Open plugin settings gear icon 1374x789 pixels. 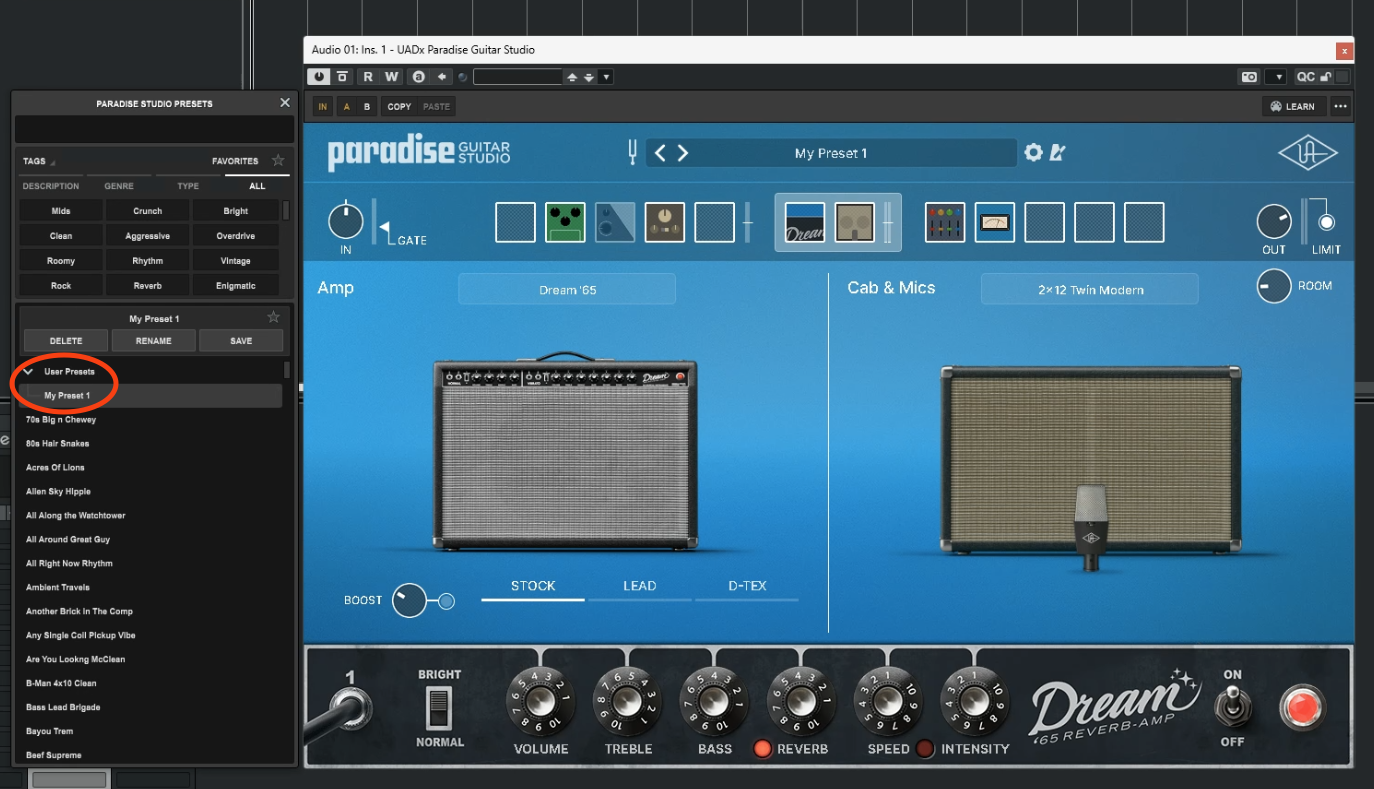[x=1033, y=153]
